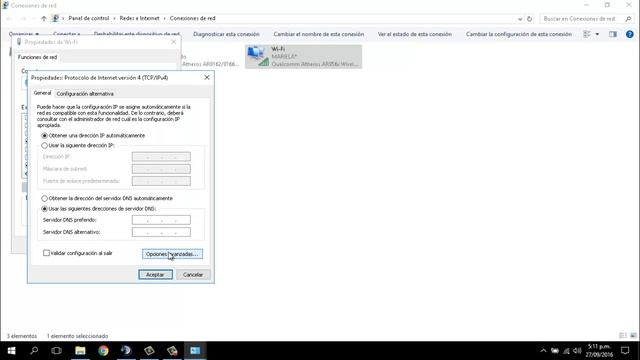This screenshot has width=640, height=360.
Task: Toggle the preview pane icon
Action: (x=613, y=34)
